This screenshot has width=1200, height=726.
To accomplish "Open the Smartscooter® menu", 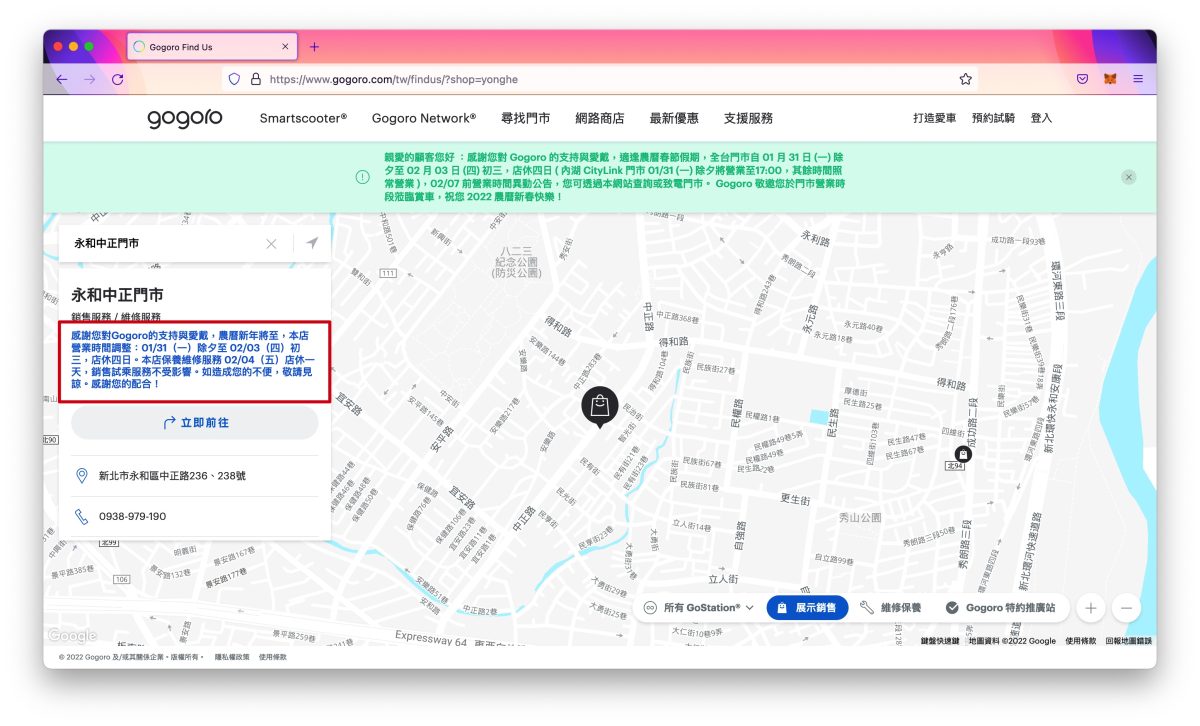I will click(x=303, y=118).
